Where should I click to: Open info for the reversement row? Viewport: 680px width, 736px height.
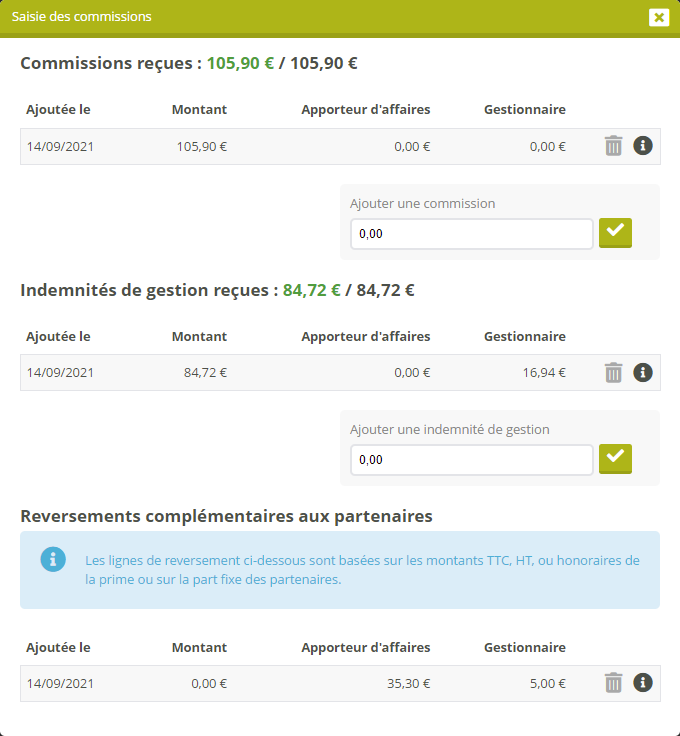643,683
